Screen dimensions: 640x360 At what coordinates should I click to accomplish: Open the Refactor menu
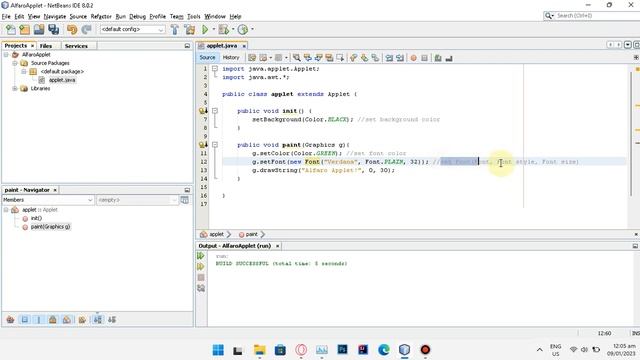tap(101, 16)
